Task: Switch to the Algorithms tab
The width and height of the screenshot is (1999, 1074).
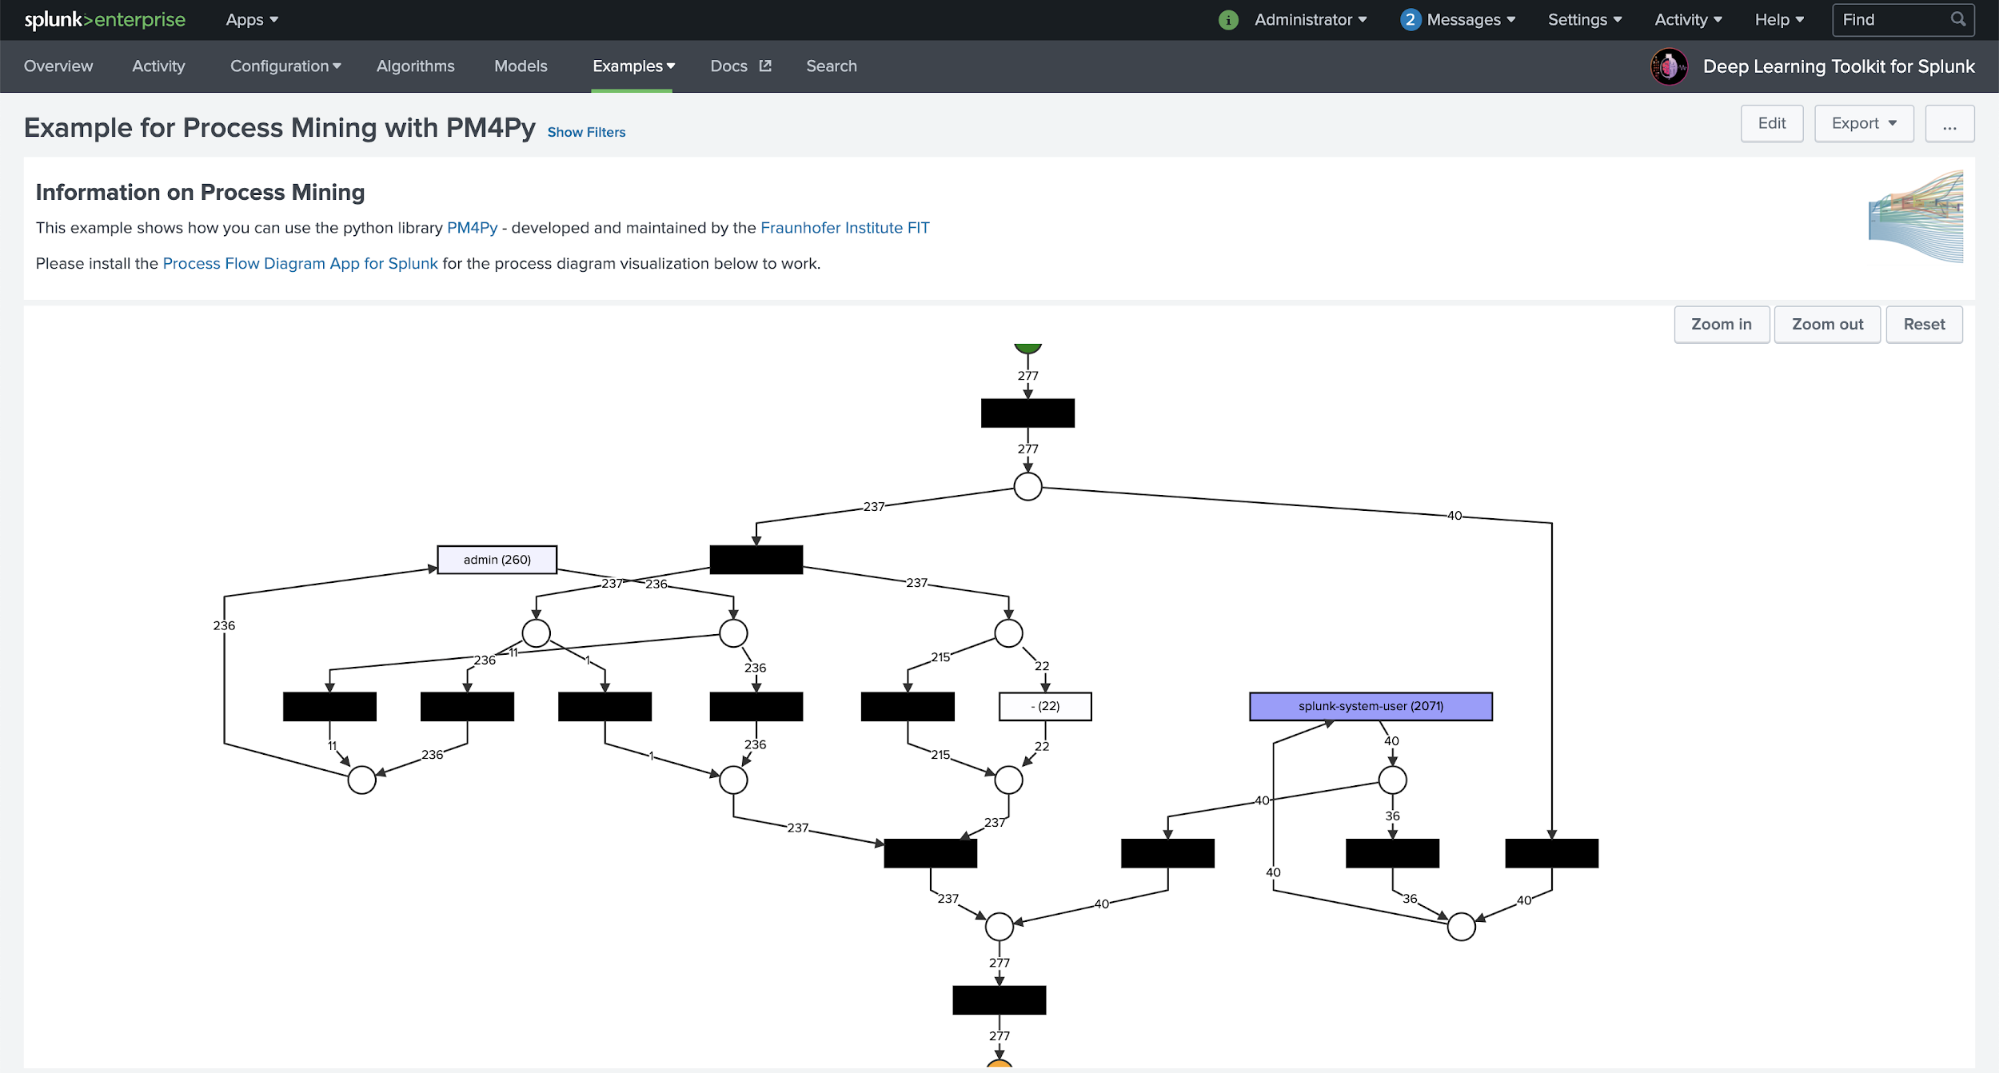Action: coord(415,66)
